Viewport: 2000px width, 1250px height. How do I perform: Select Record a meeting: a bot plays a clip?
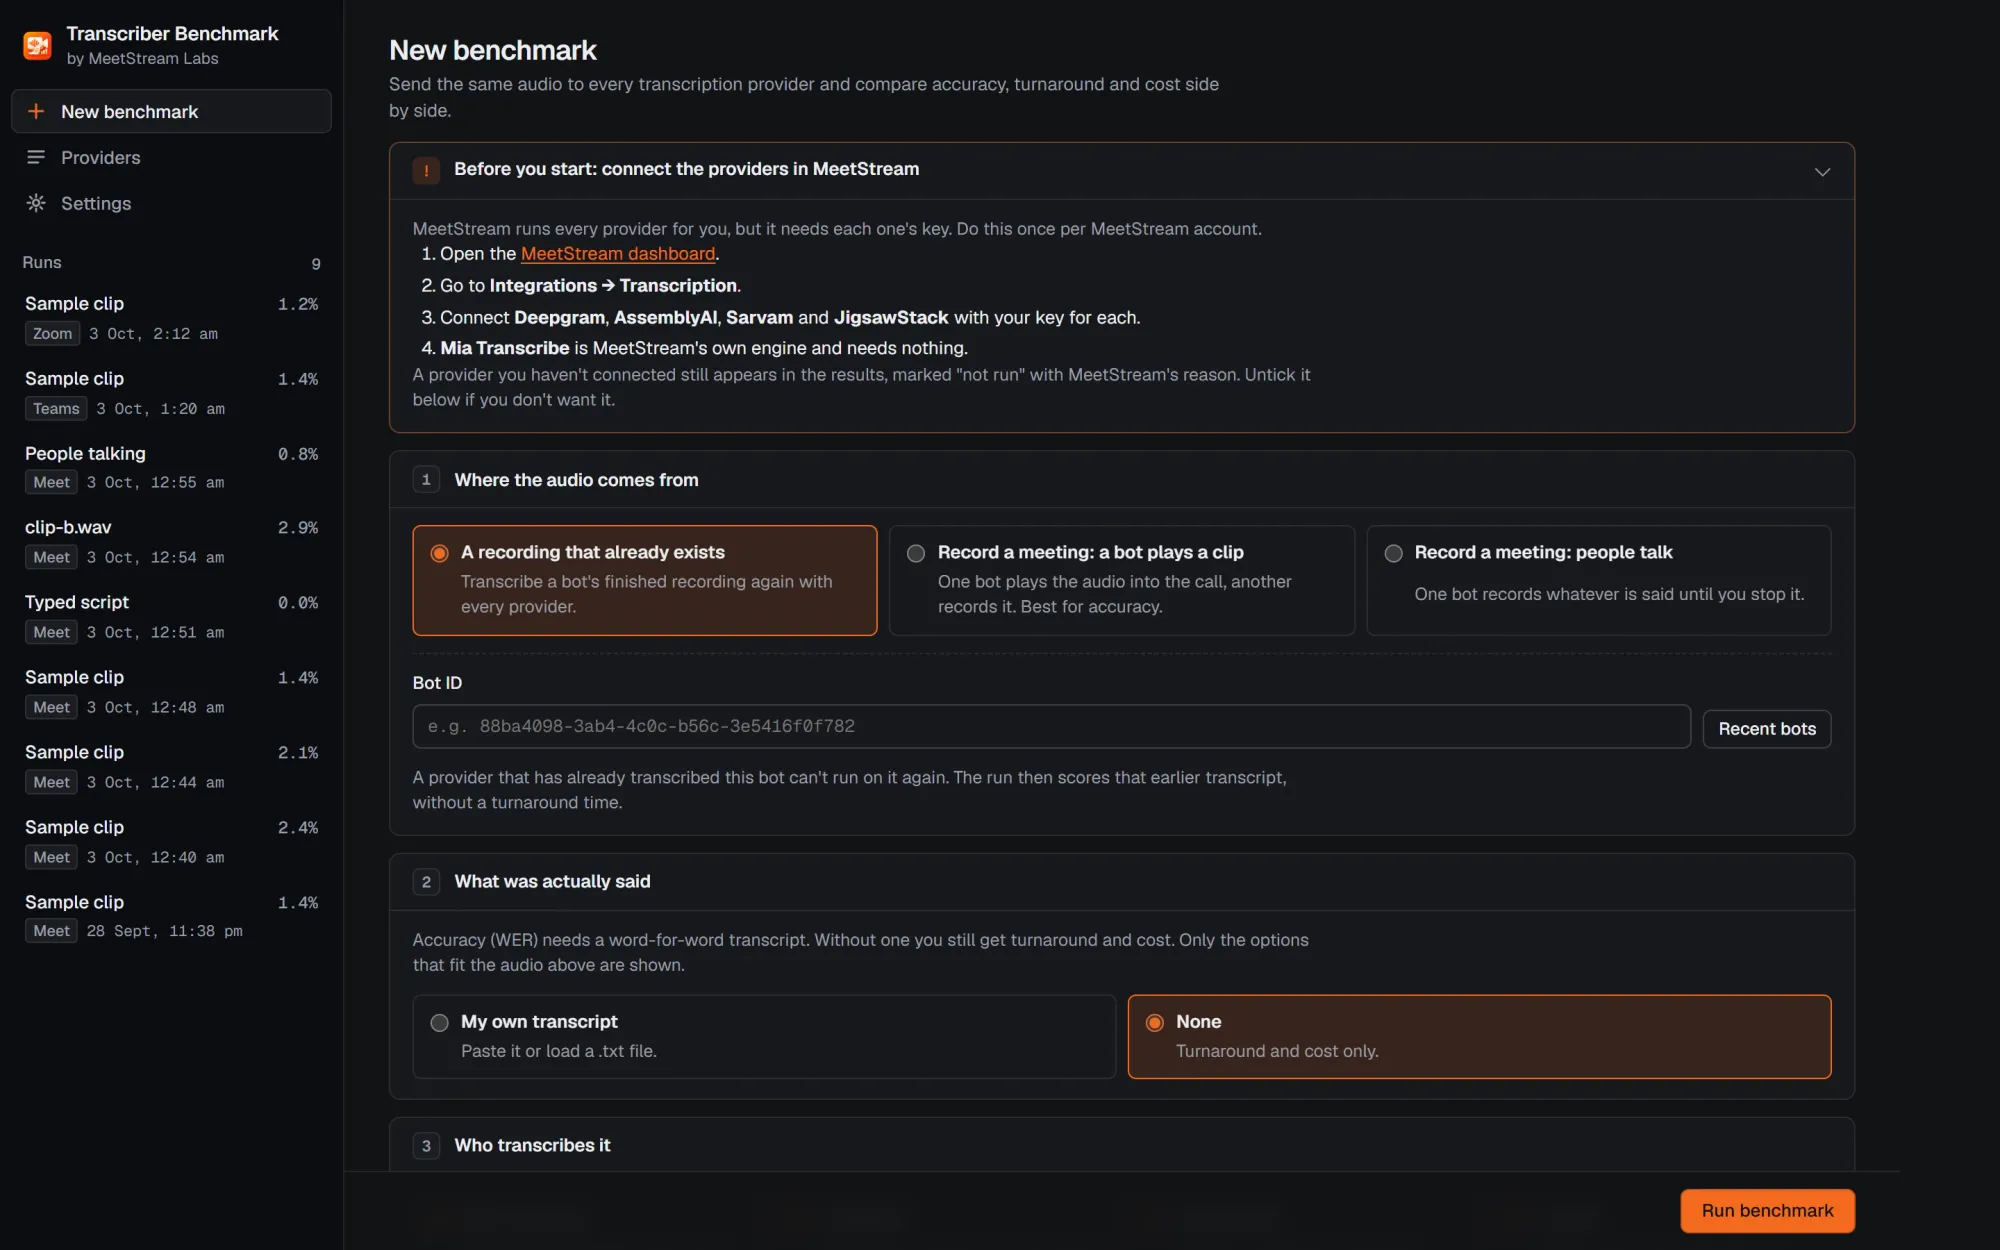coord(1122,580)
